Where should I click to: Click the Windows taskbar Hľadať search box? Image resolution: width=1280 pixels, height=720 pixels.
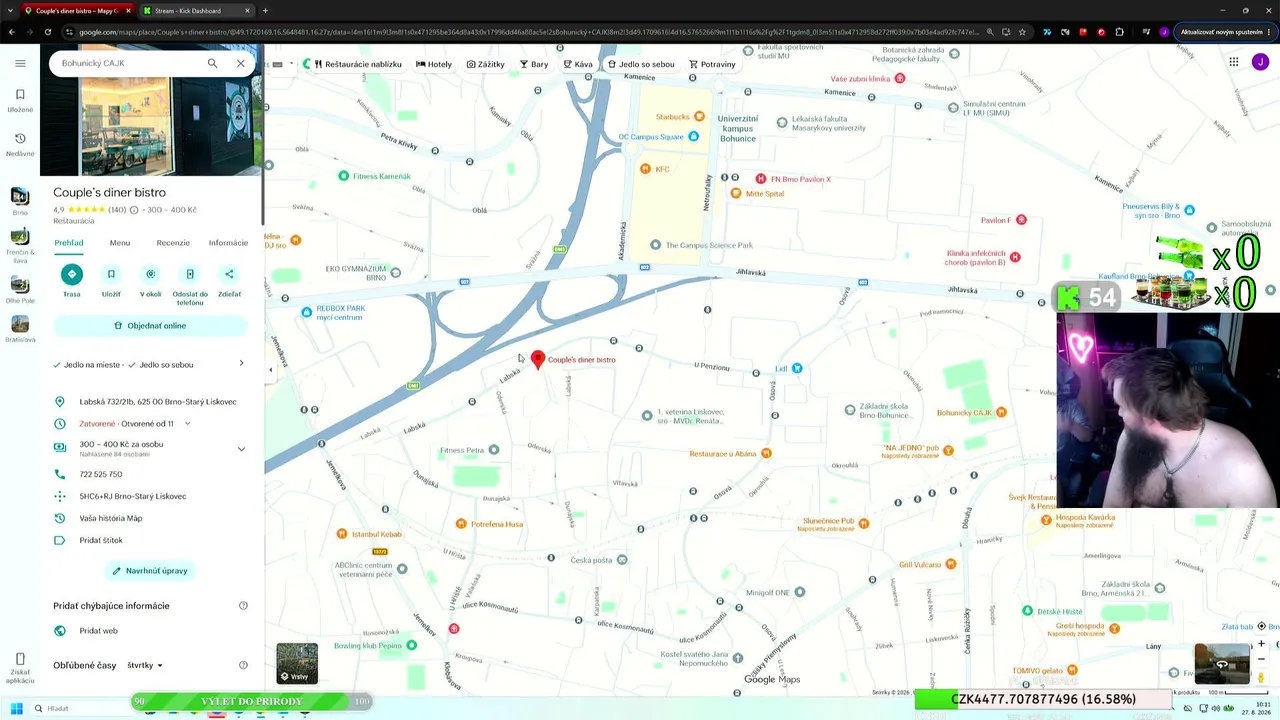pyautogui.click(x=80, y=708)
